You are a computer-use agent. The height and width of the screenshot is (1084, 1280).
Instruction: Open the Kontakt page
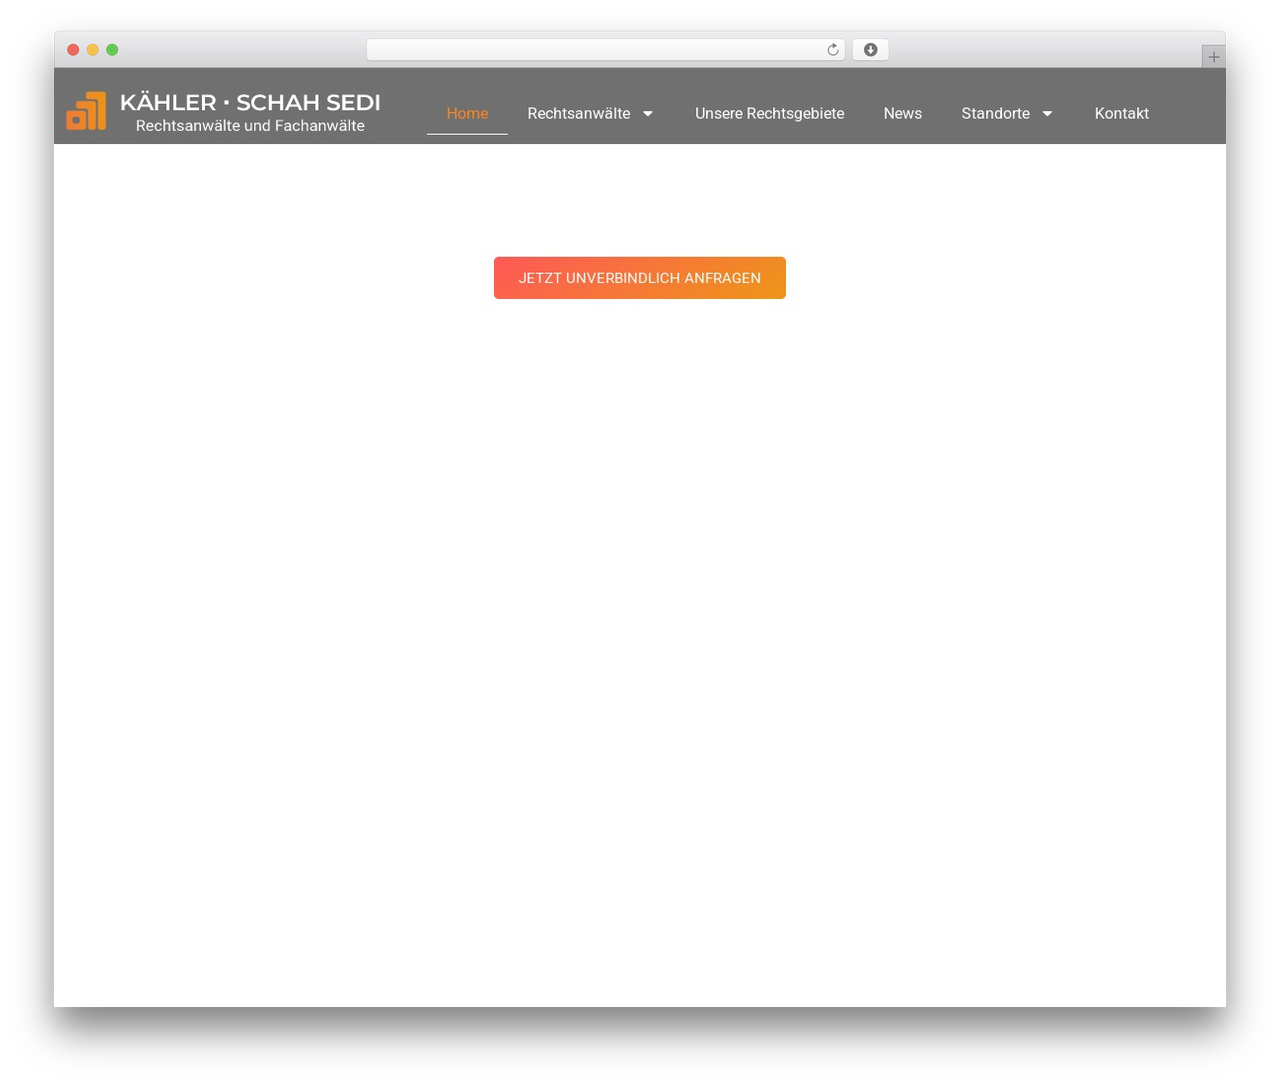tap(1121, 114)
